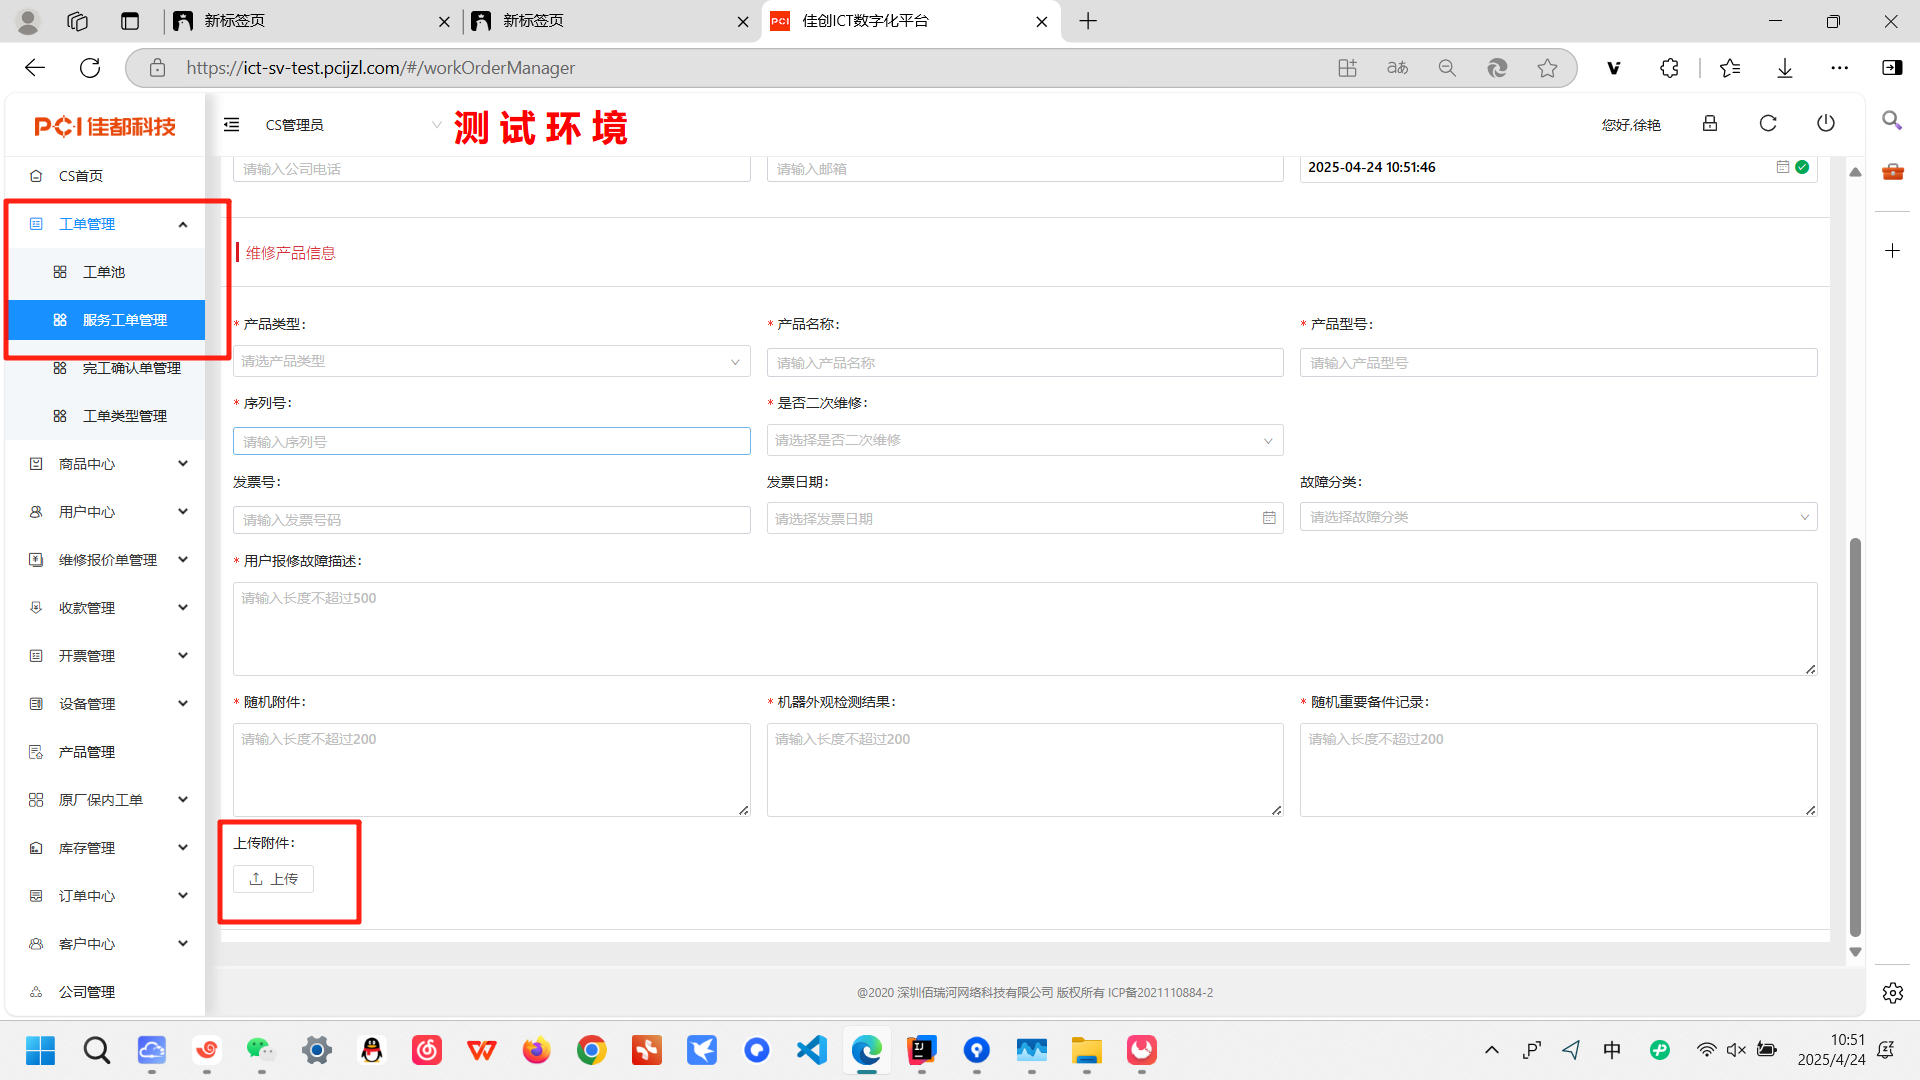Click the page vertical scrollbar thumb
Image resolution: width=1920 pixels, height=1080 pixels.
1855,735
